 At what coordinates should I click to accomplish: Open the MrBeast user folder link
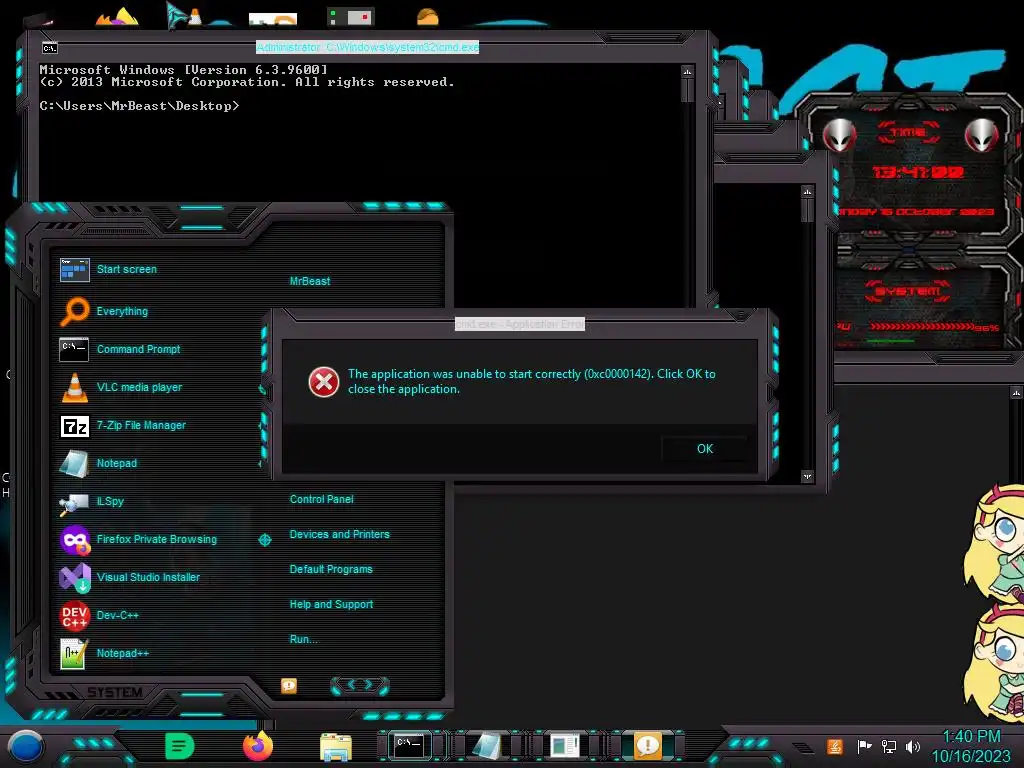310,281
